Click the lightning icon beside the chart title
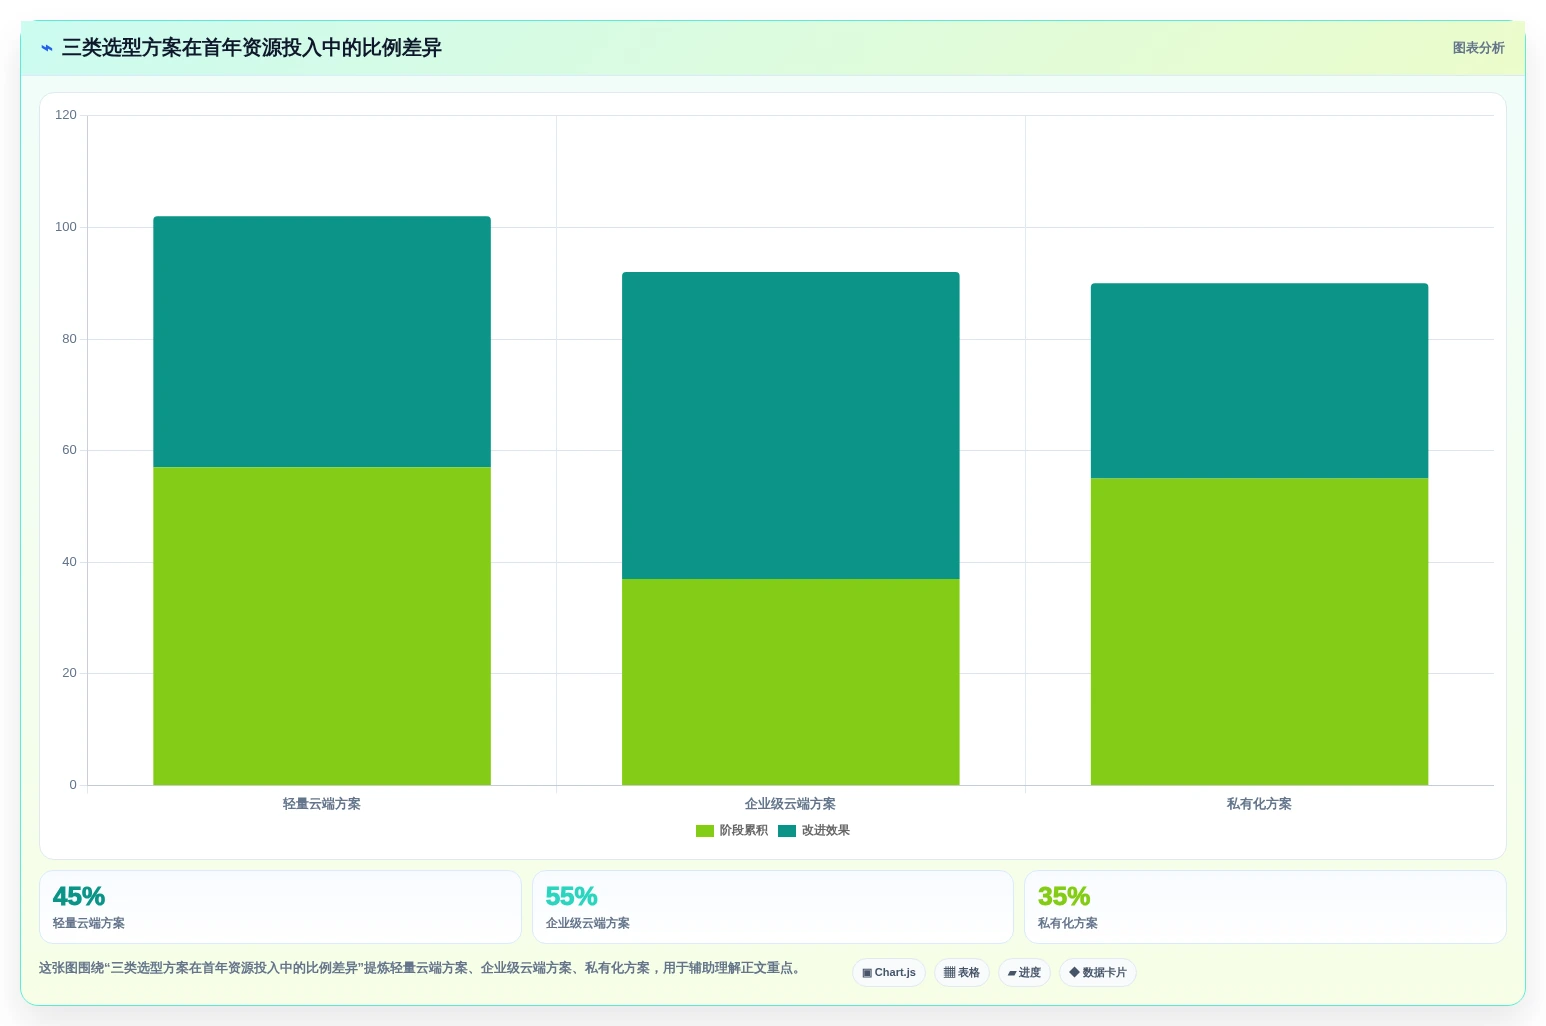The height and width of the screenshot is (1026, 1546). pos(46,48)
